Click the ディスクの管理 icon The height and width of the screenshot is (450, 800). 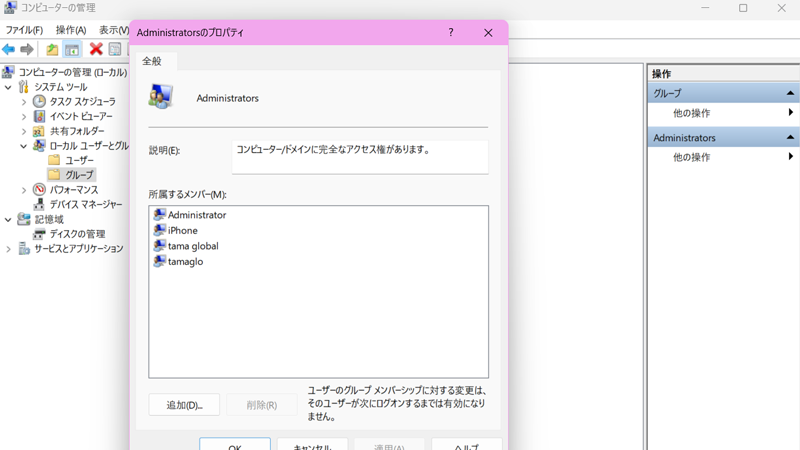tap(39, 234)
